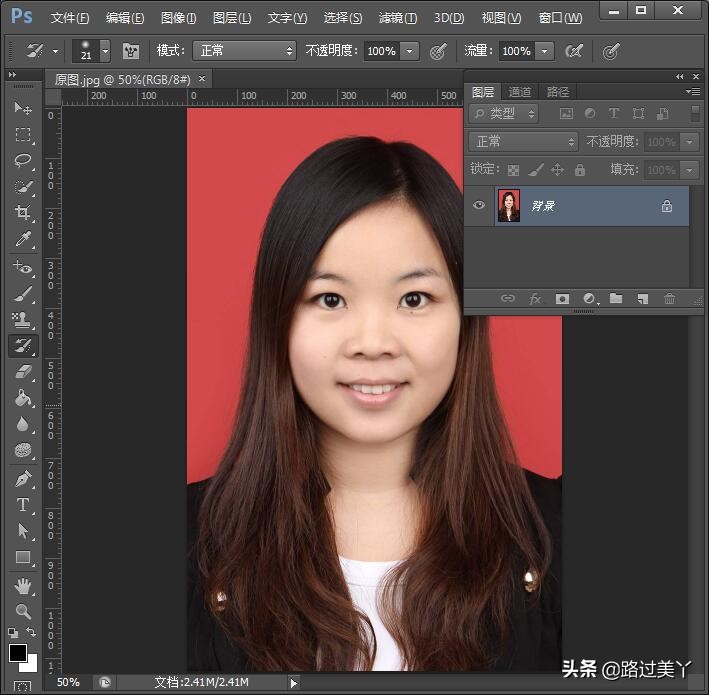Pick the Eyedropper tool
Image resolution: width=709 pixels, height=695 pixels.
pos(23,240)
